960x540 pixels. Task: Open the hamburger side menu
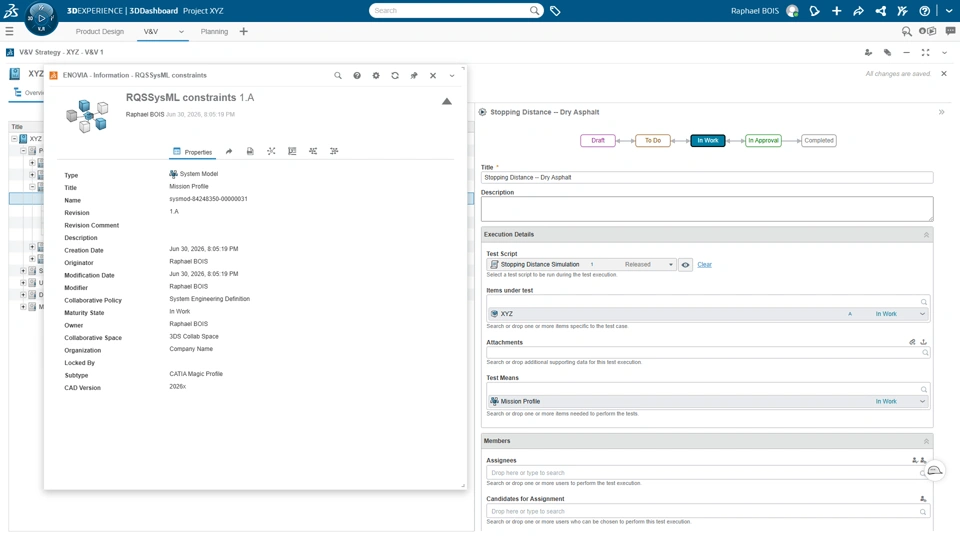click(9, 31)
